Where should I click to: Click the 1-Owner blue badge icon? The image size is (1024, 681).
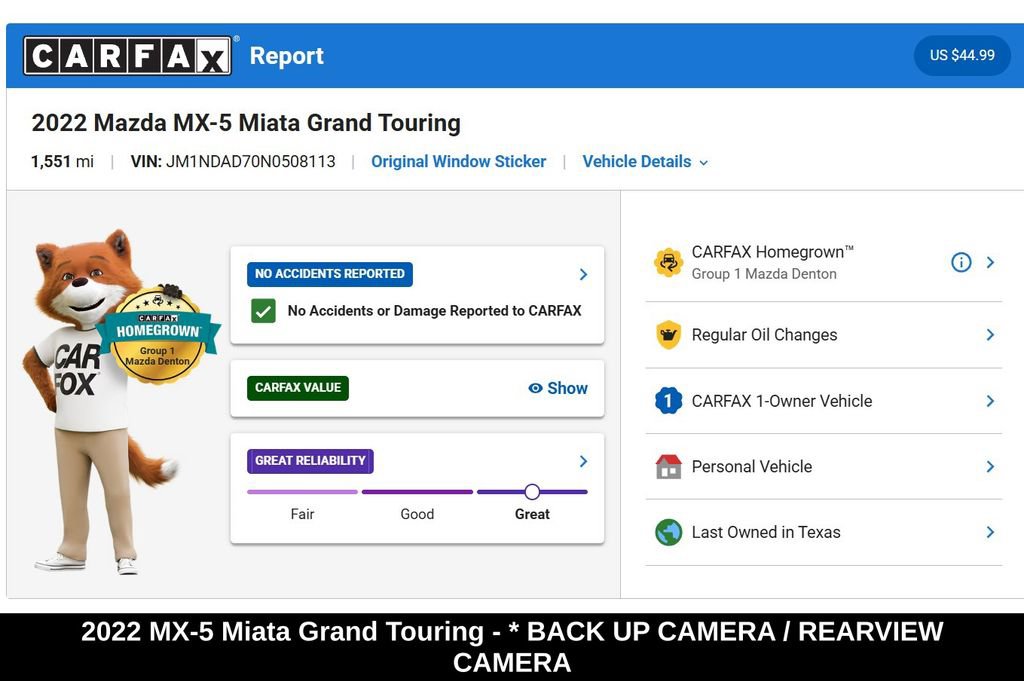point(669,401)
